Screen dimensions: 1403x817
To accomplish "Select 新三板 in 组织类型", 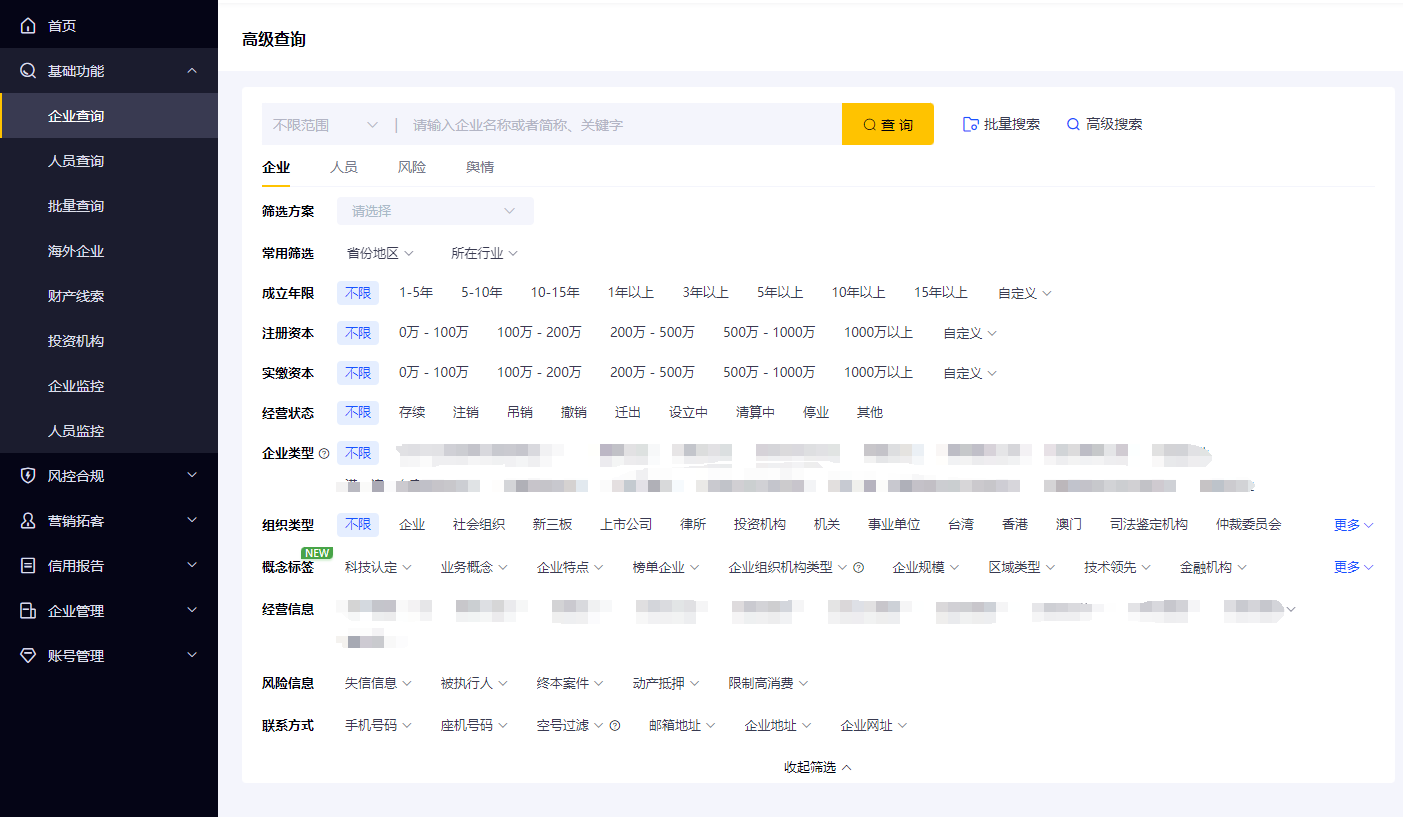I will (552, 525).
